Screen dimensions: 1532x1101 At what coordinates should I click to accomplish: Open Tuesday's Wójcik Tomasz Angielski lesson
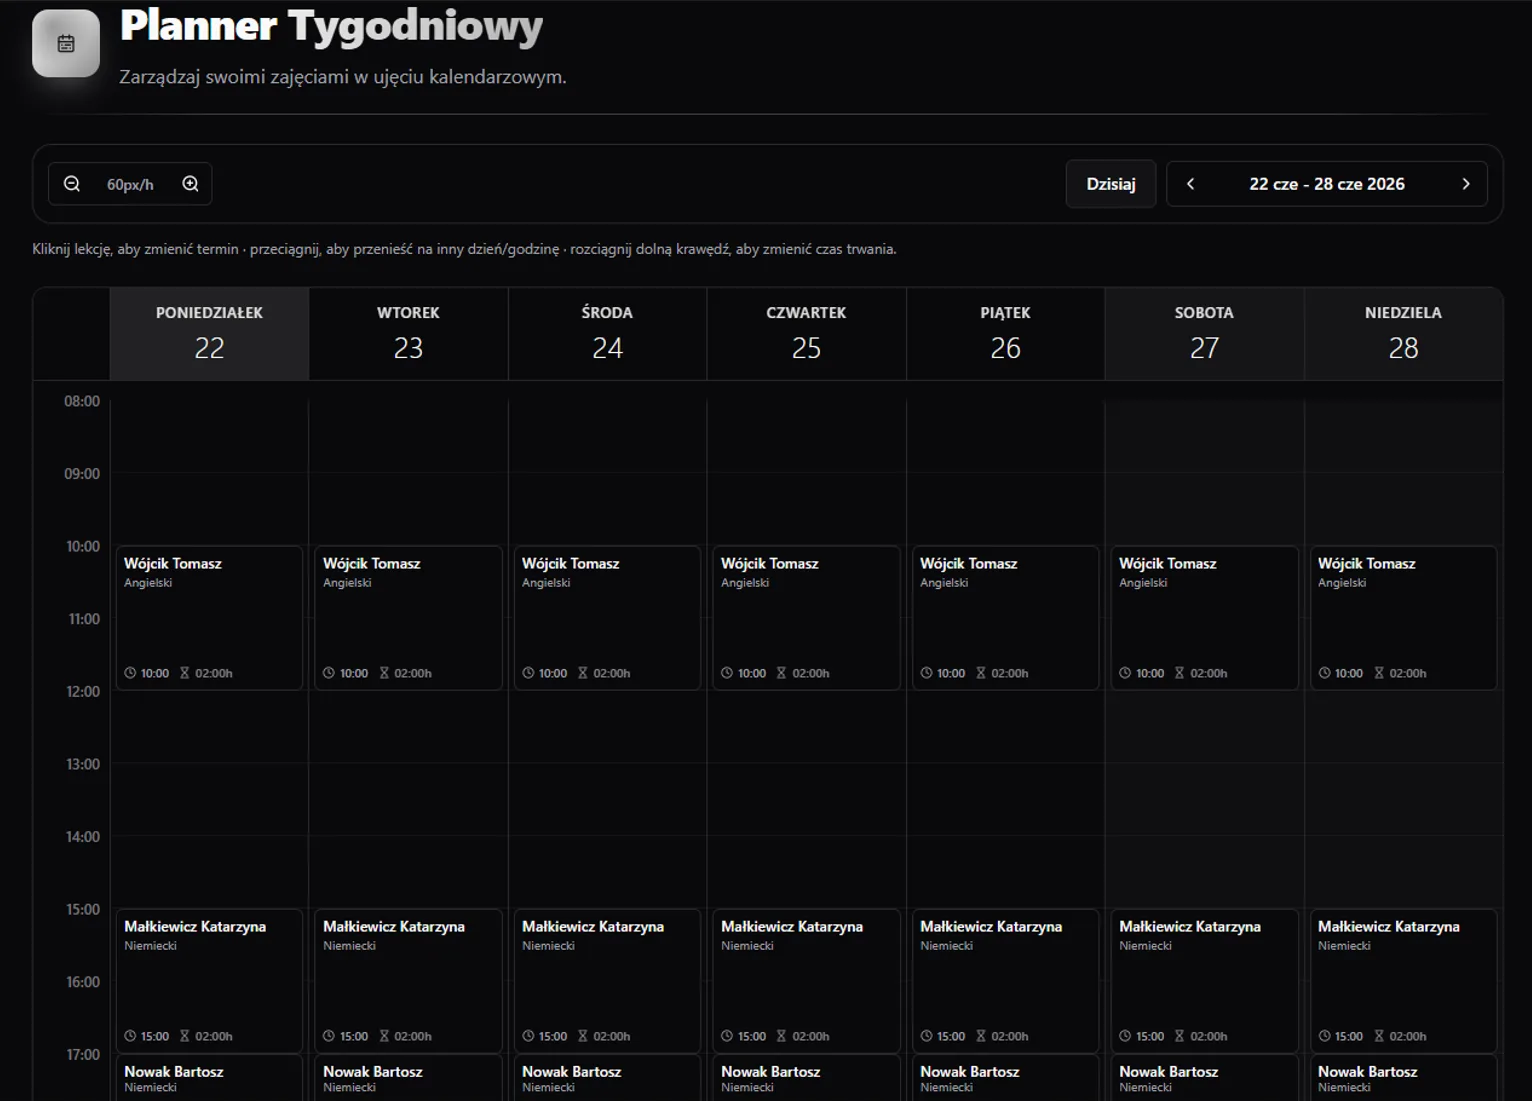click(x=408, y=618)
